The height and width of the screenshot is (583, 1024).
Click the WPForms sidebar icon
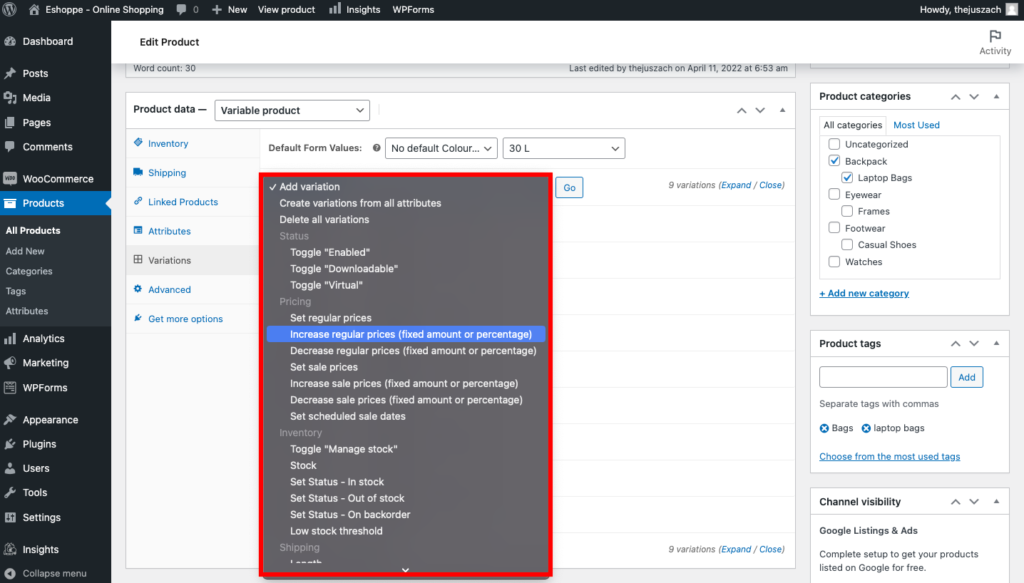(10, 388)
